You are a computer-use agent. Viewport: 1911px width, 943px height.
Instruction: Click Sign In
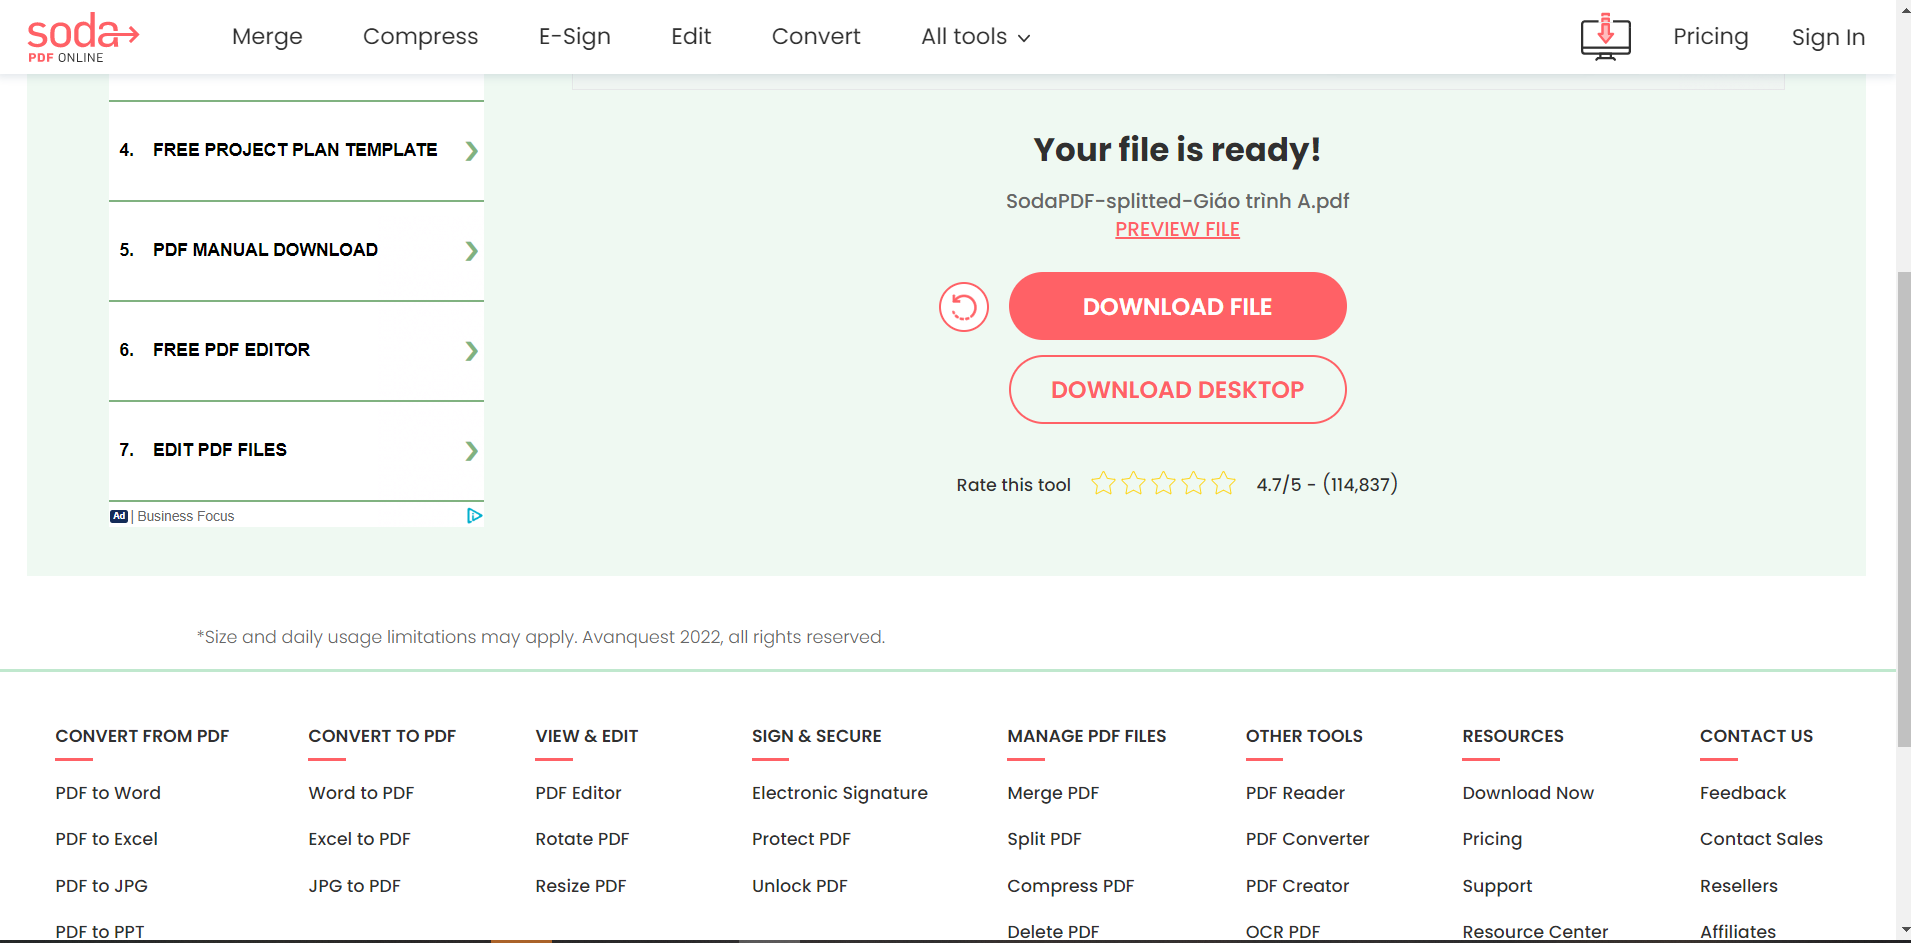point(1828,37)
